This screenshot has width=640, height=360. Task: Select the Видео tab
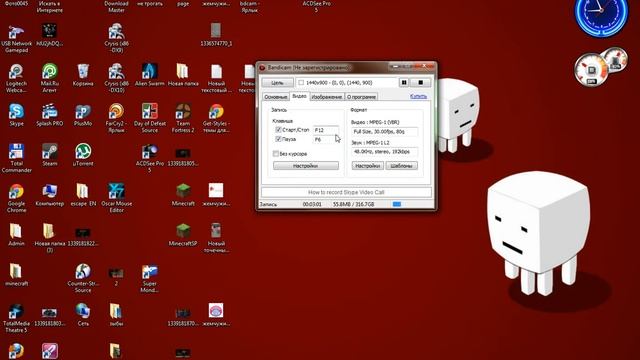coord(300,96)
